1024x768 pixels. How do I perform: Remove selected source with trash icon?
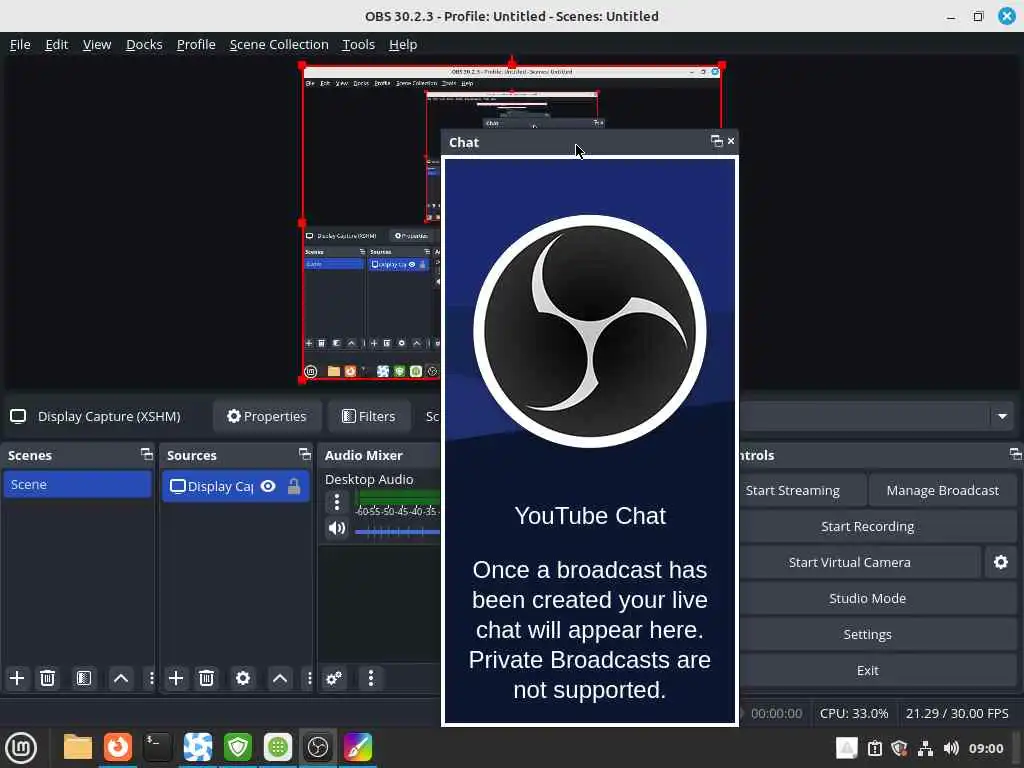click(206, 678)
